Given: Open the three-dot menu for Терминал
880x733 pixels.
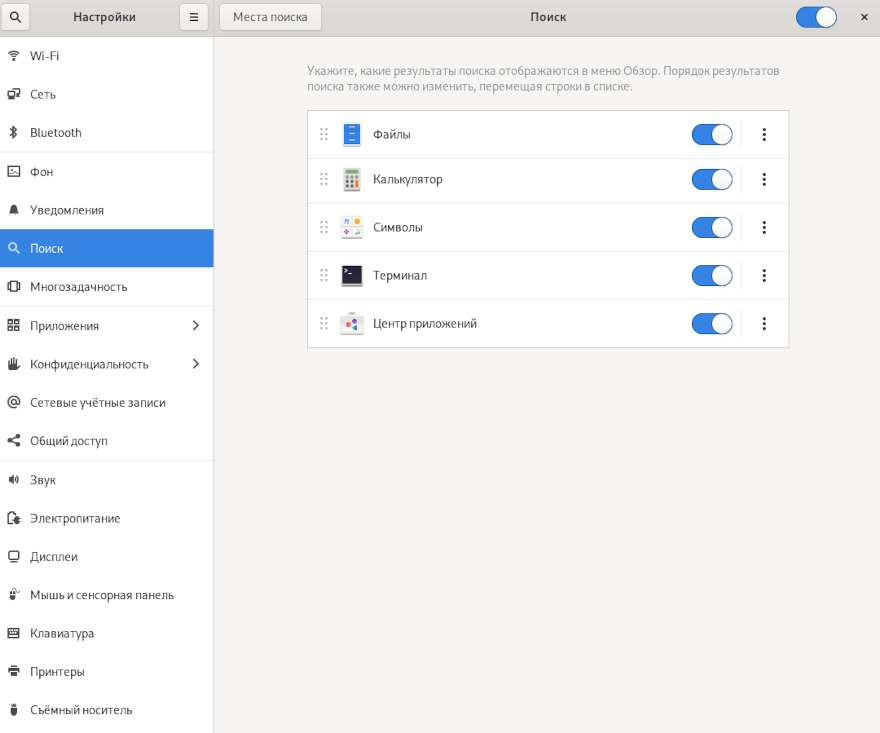Looking at the screenshot, I should tap(764, 276).
